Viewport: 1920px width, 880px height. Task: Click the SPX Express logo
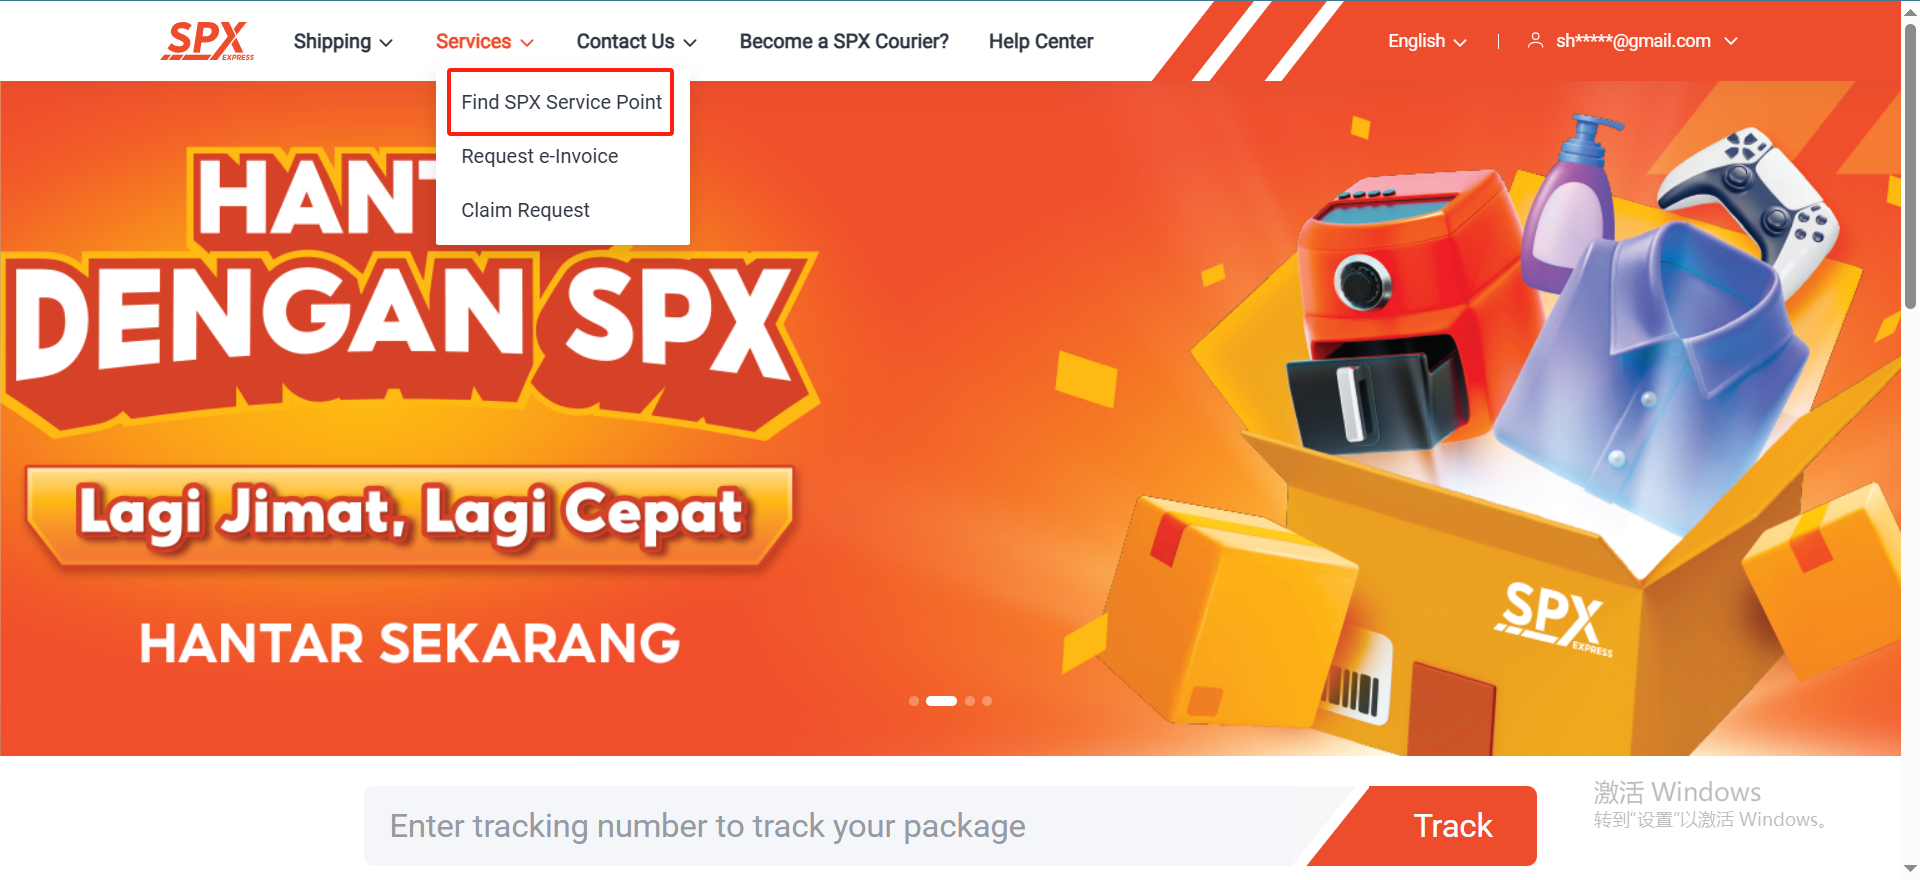208,41
